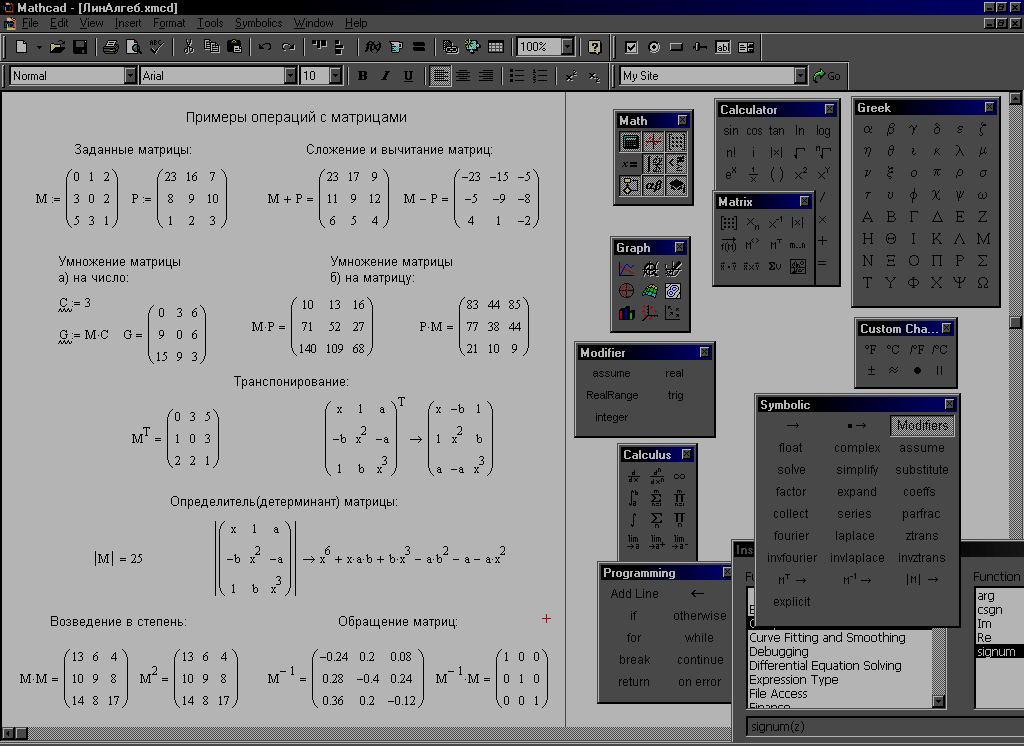The image size is (1024, 746).
Task: Click the Ω symbol in Greek palette
Action: [x=982, y=283]
